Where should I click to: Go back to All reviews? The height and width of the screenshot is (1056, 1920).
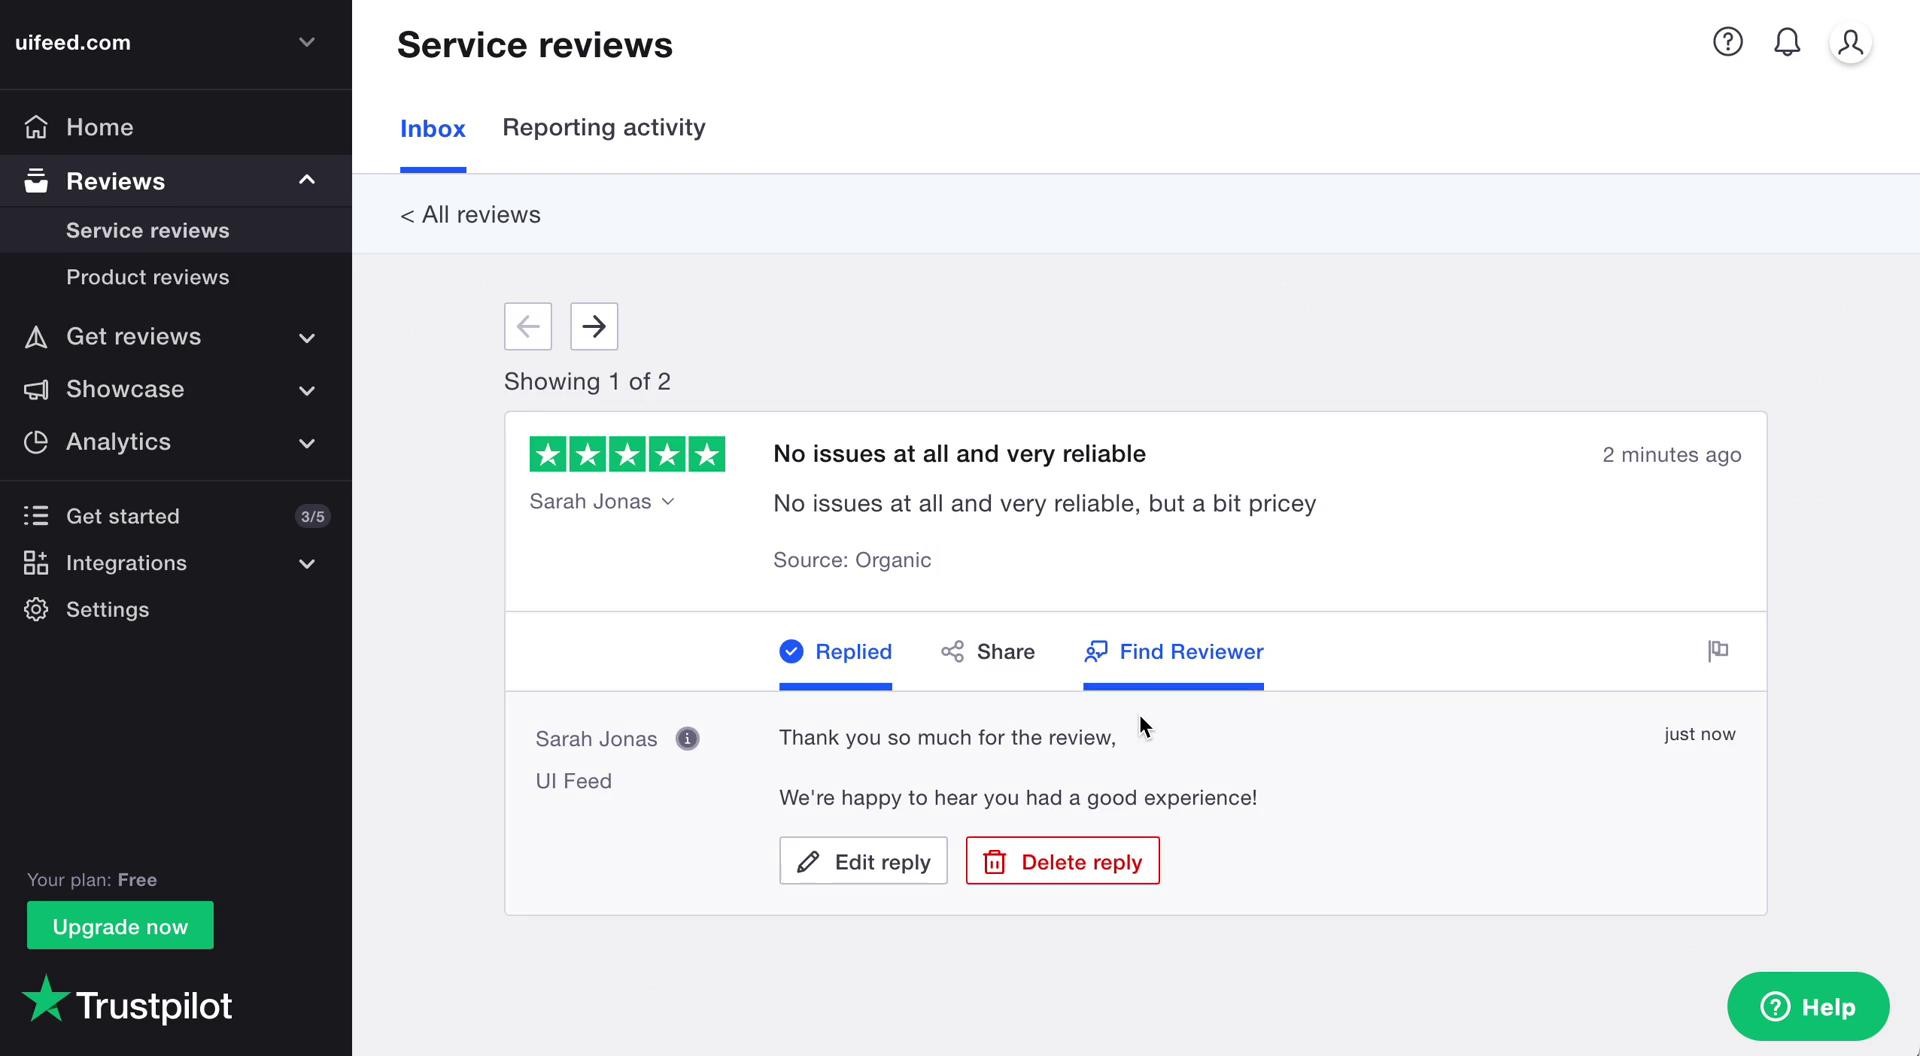470,215
